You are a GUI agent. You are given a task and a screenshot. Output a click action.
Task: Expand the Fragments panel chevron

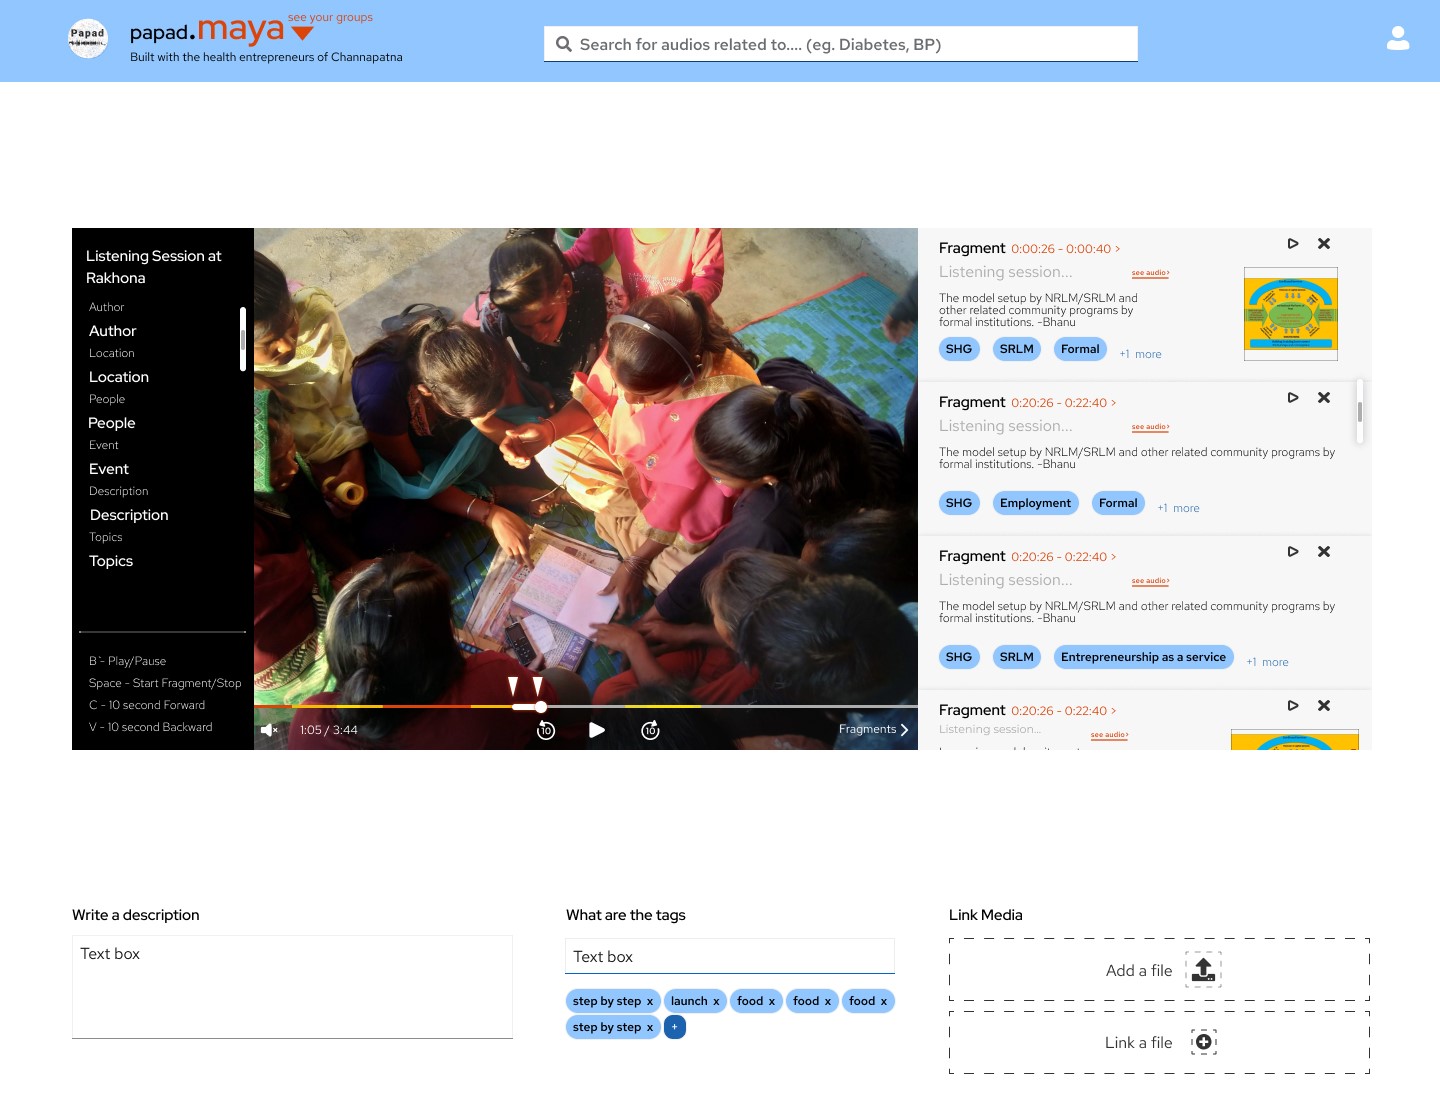click(904, 730)
